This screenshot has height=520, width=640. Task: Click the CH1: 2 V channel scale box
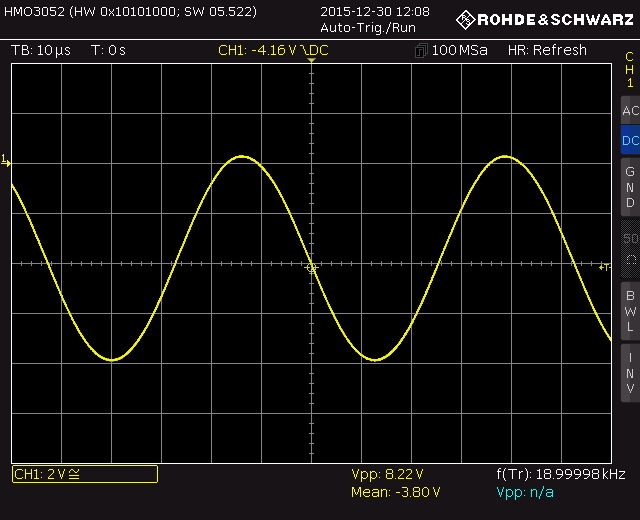pos(84,474)
